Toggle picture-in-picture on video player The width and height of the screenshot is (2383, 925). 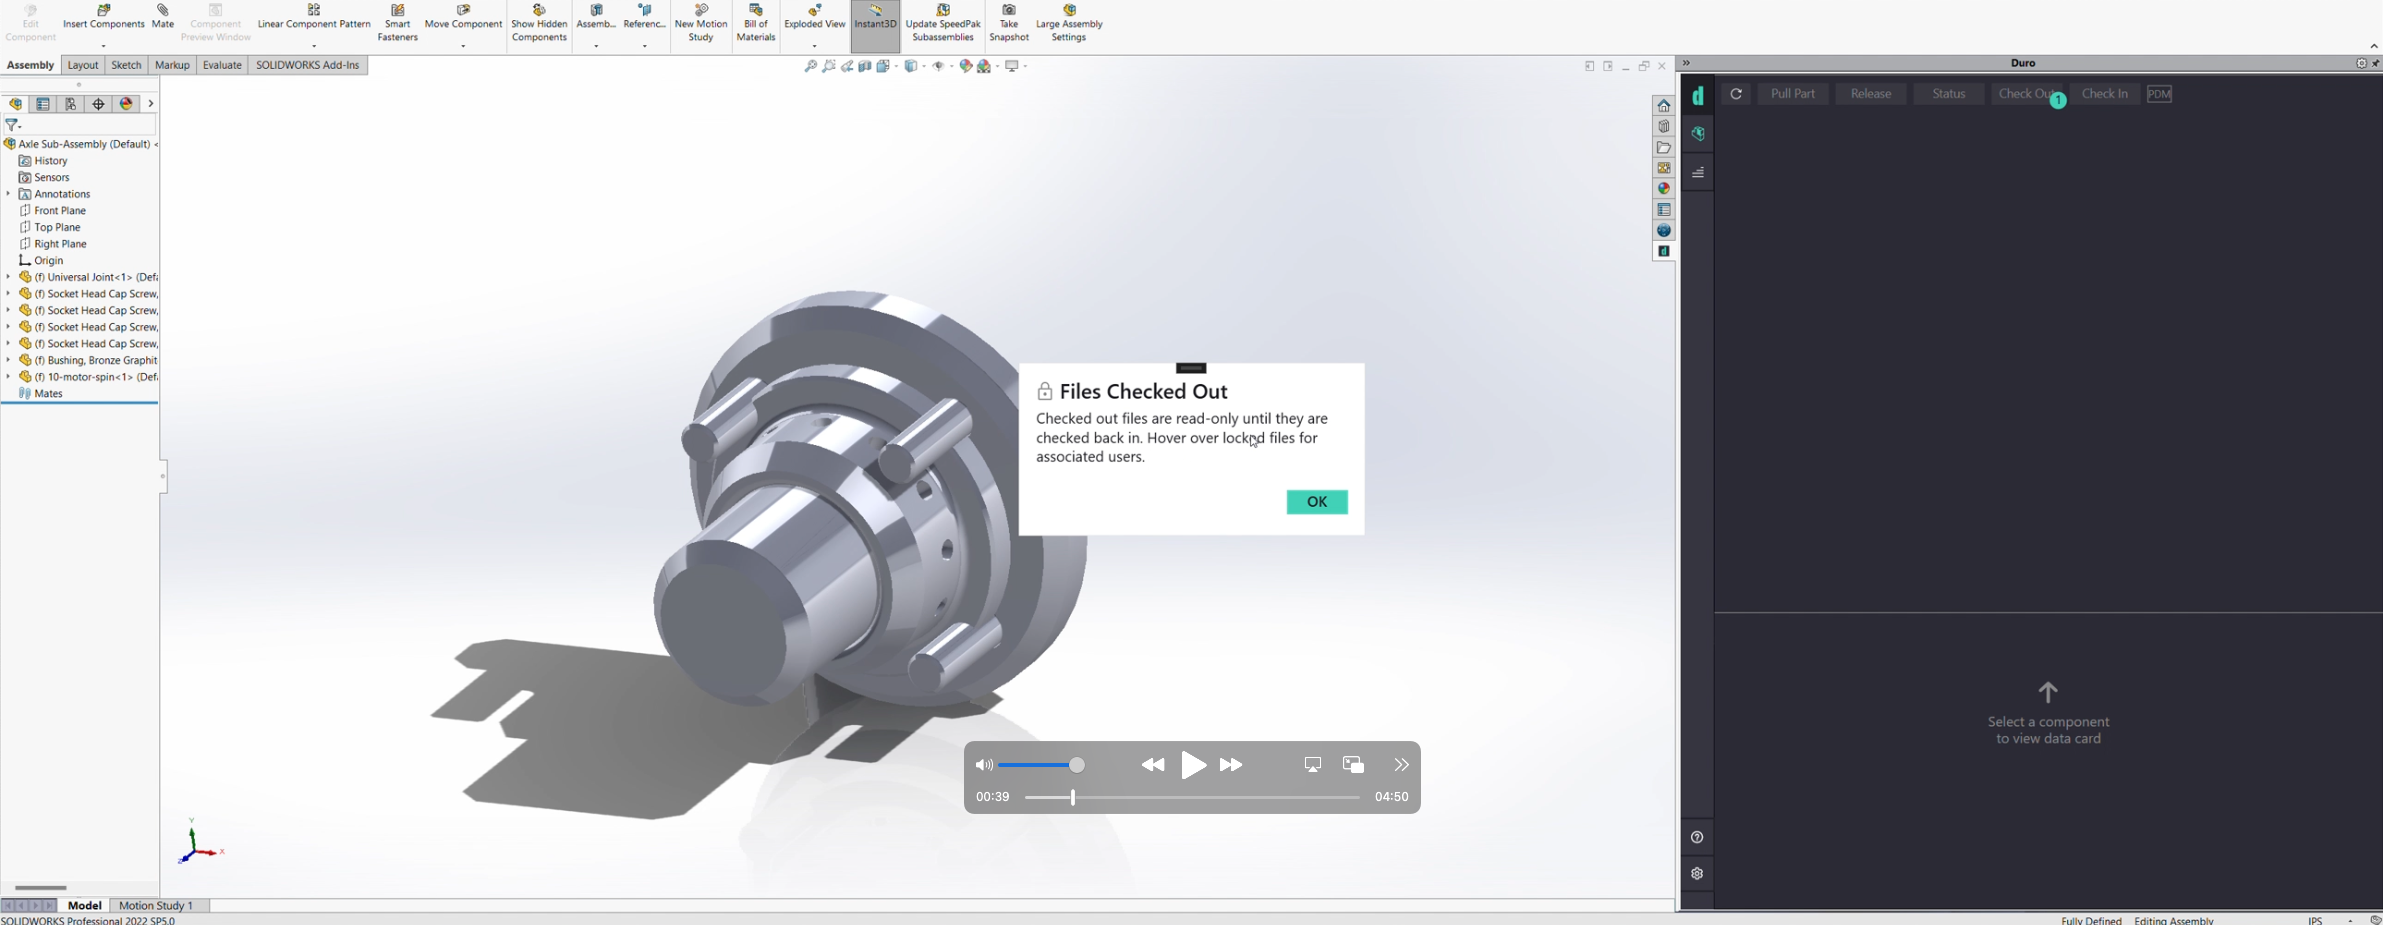[x=1353, y=765]
